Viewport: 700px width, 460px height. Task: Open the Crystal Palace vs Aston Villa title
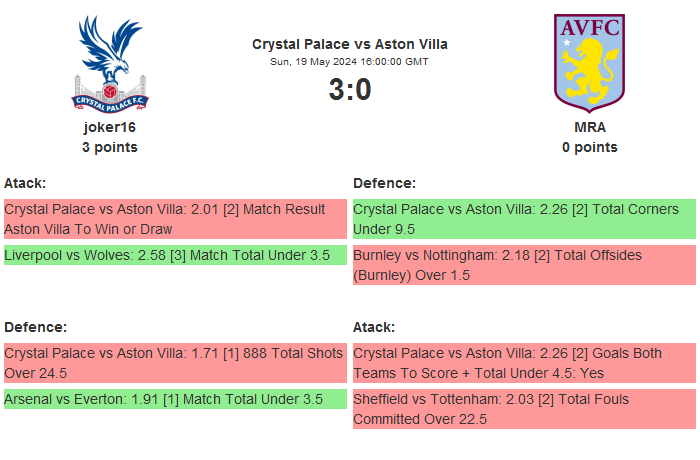(350, 44)
